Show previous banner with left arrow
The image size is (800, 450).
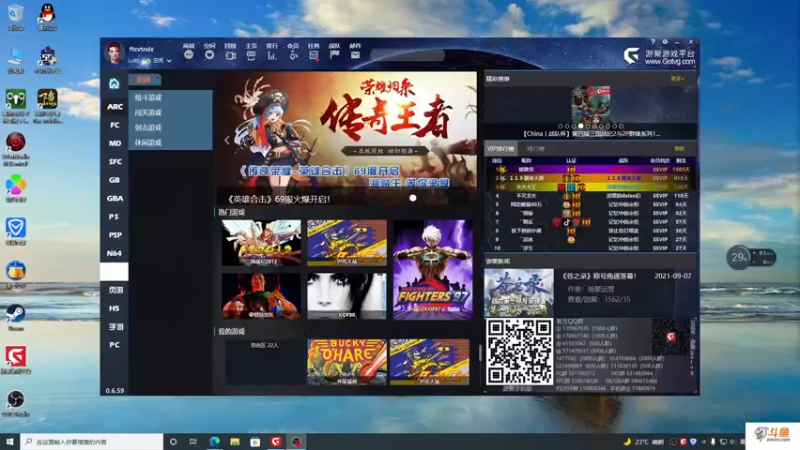point(227,141)
